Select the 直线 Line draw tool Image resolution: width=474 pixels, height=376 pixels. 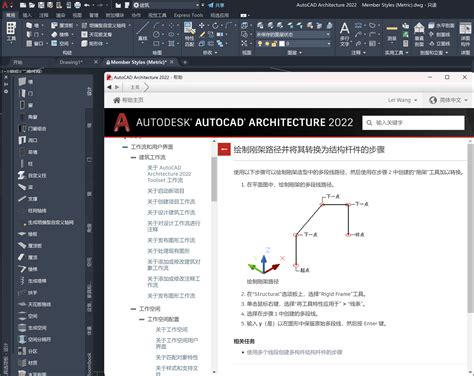pyautogui.click(x=143, y=32)
